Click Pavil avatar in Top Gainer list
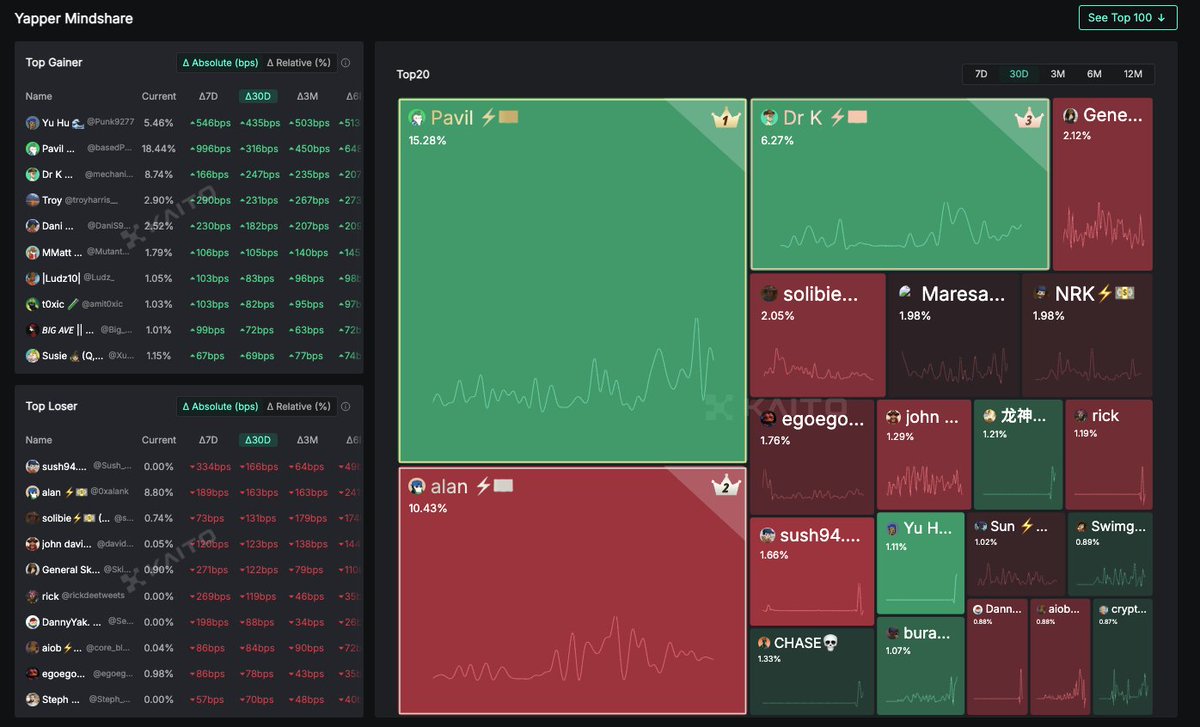 [x=33, y=149]
